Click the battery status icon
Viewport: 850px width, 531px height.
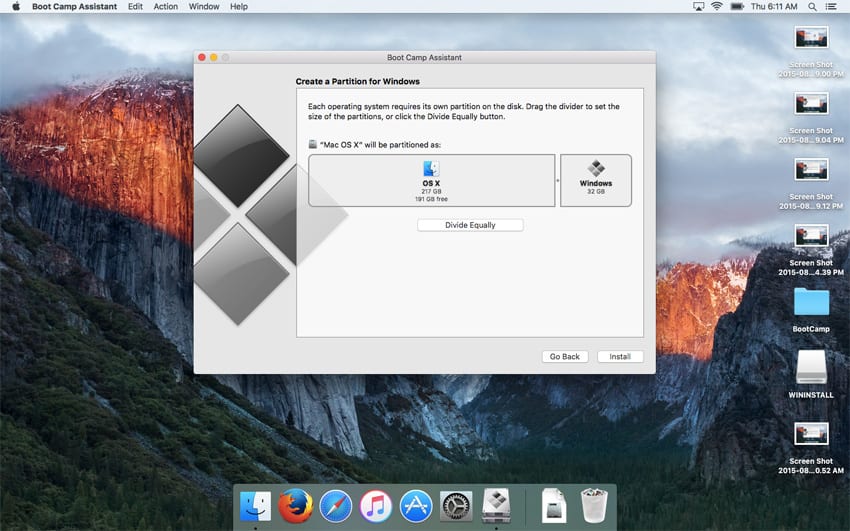(x=737, y=7)
